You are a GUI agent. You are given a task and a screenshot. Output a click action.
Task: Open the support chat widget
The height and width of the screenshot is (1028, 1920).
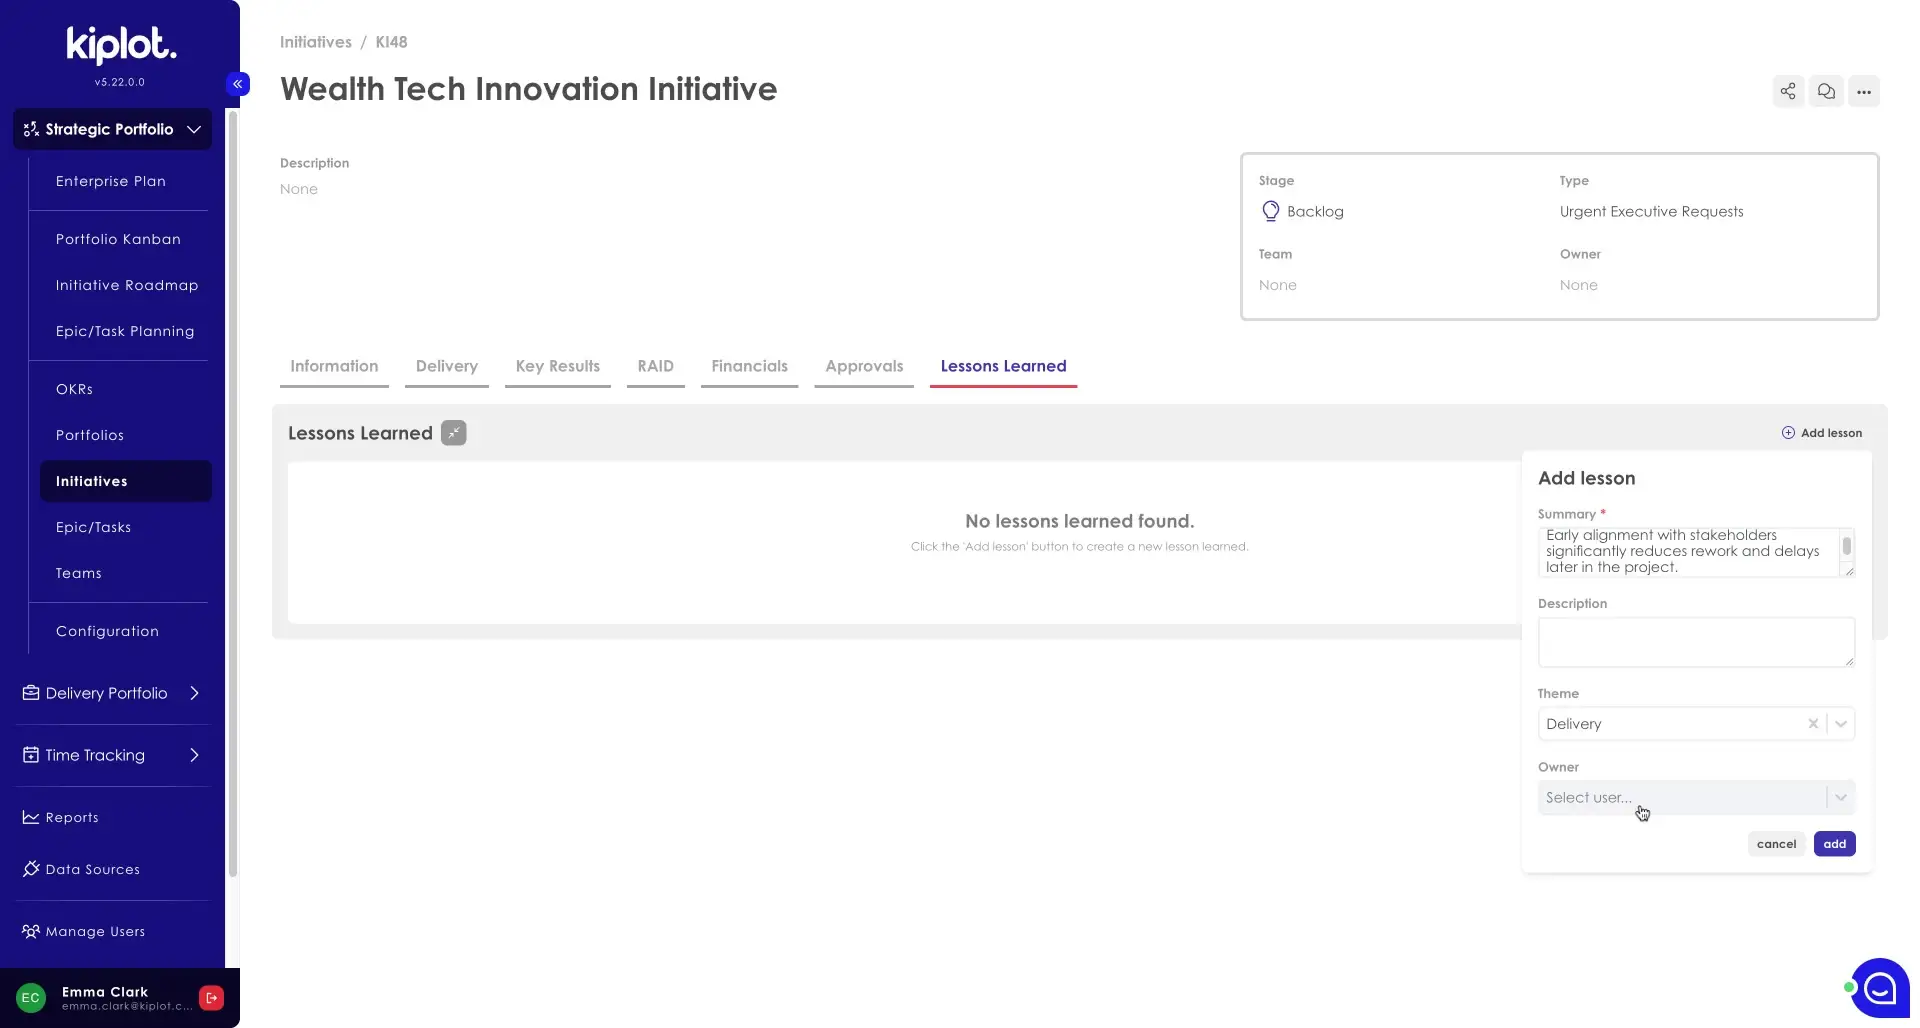1879,987
